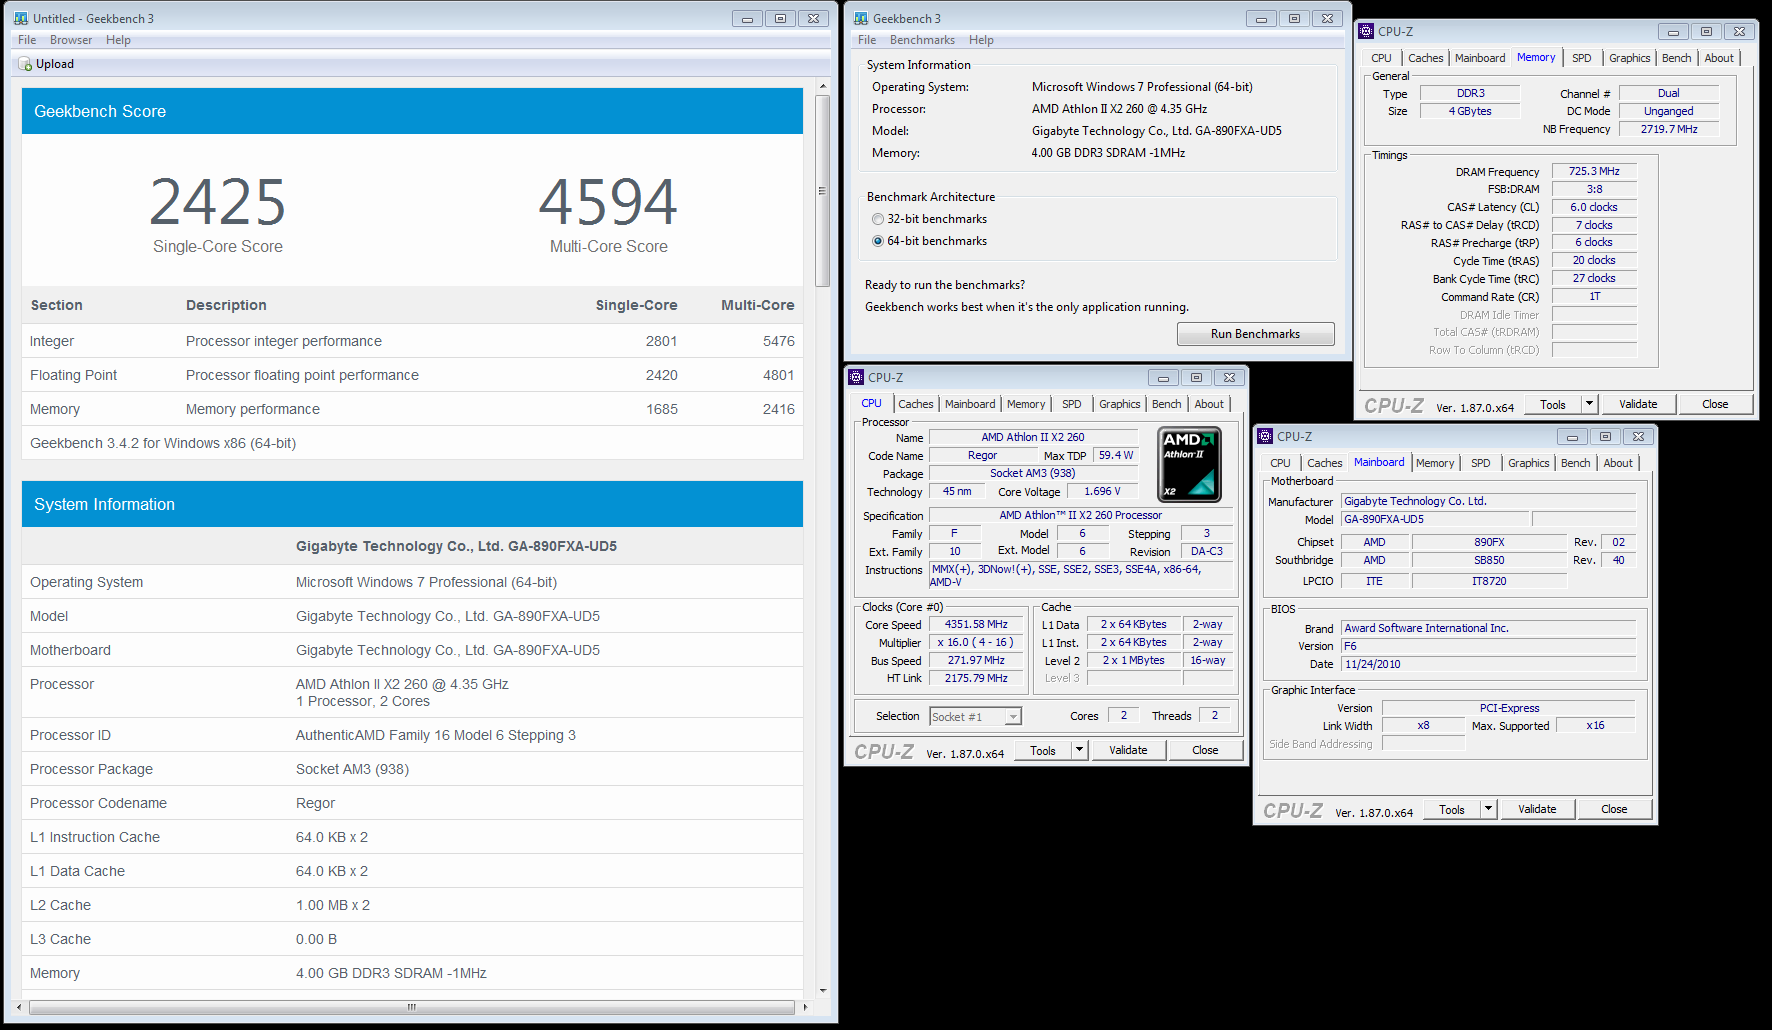Viewport: 1772px width, 1030px height.
Task: Click the CAS# Latency 6.0 clocks value
Action: pyautogui.click(x=1594, y=207)
